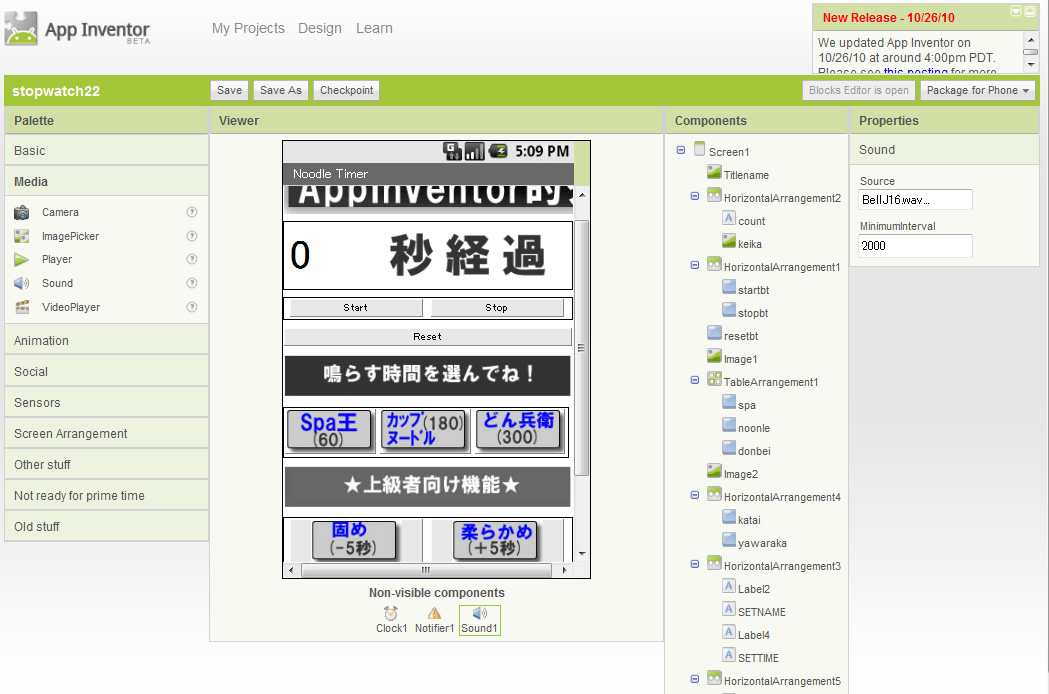Select donbei in components tree
1049x694 pixels.
[x=754, y=451]
